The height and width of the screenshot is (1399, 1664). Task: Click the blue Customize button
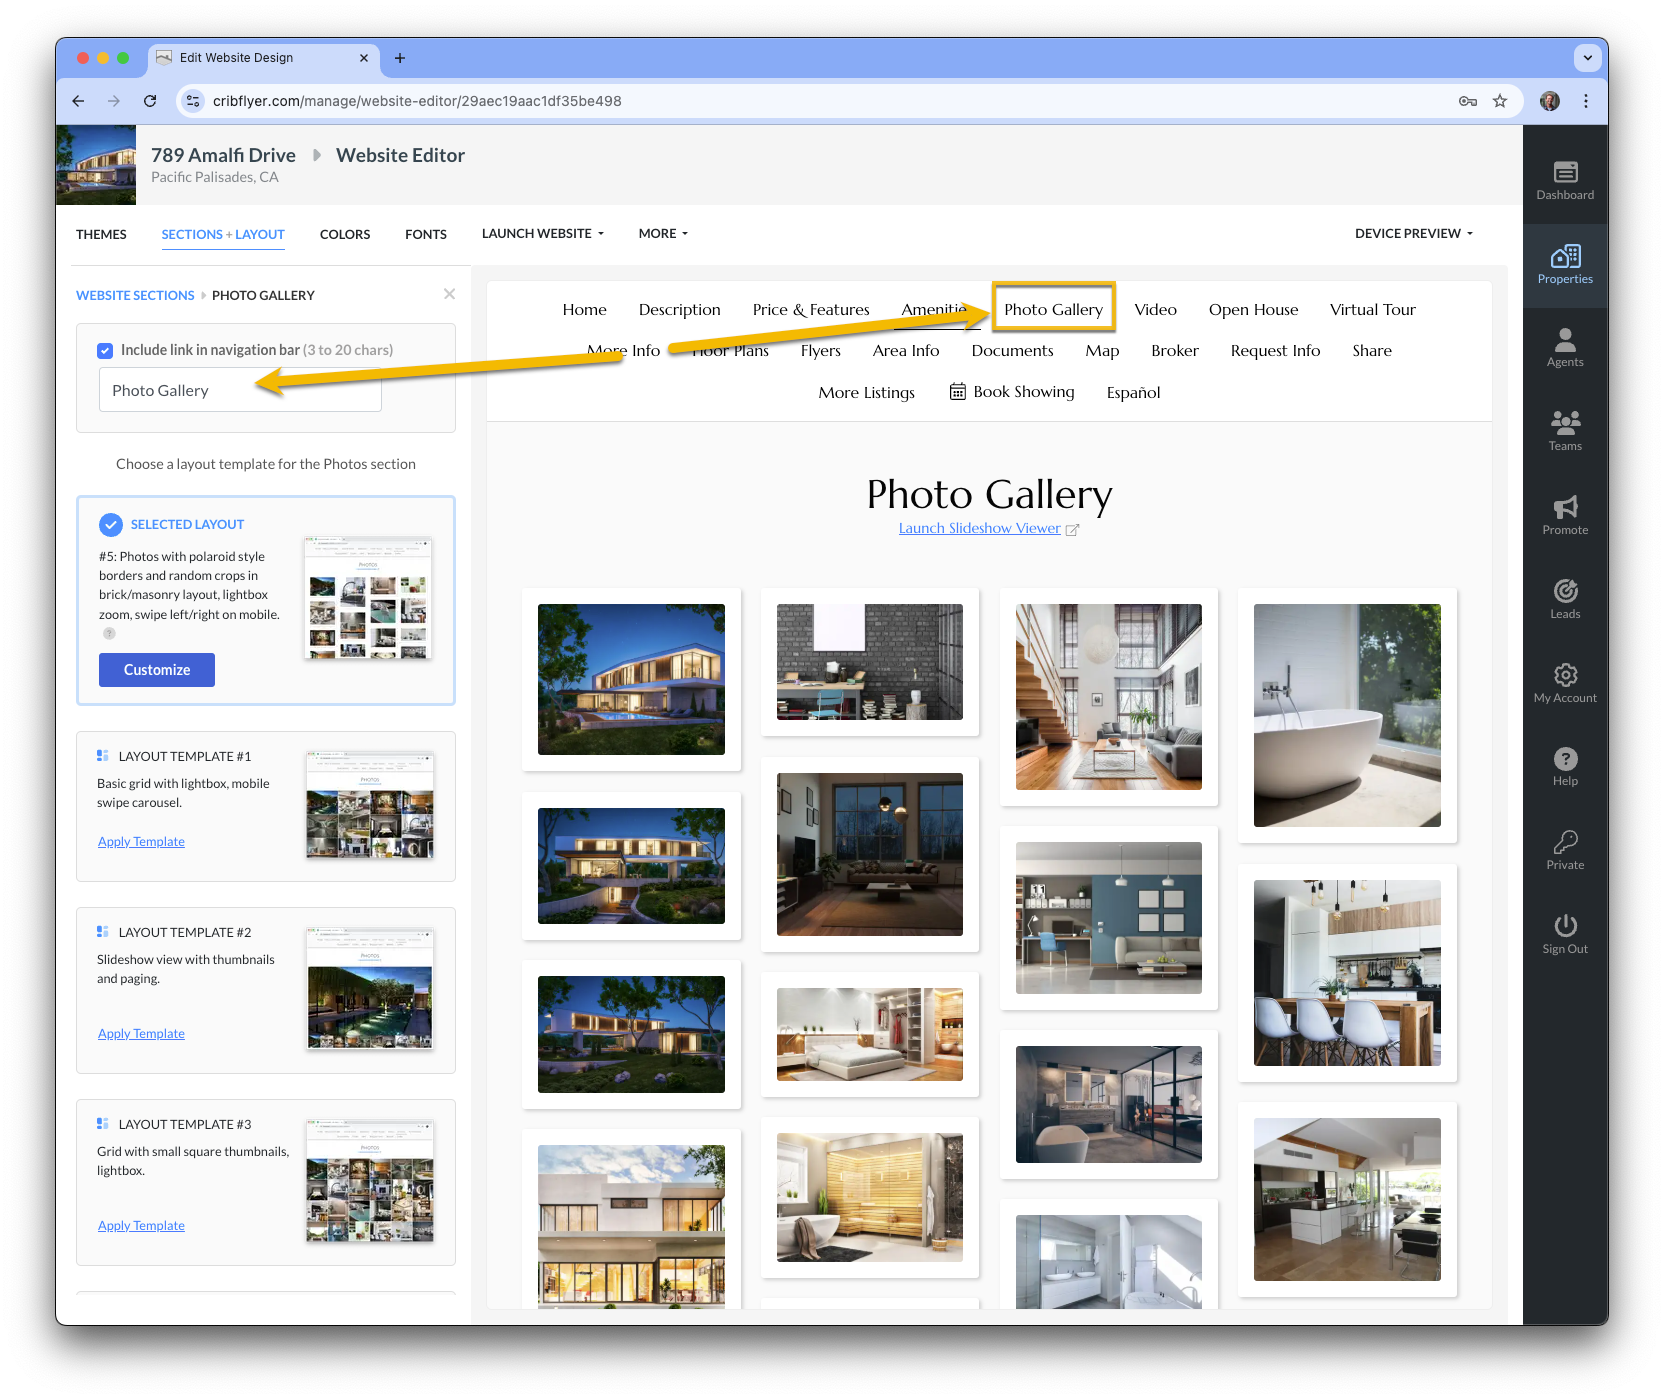click(157, 670)
